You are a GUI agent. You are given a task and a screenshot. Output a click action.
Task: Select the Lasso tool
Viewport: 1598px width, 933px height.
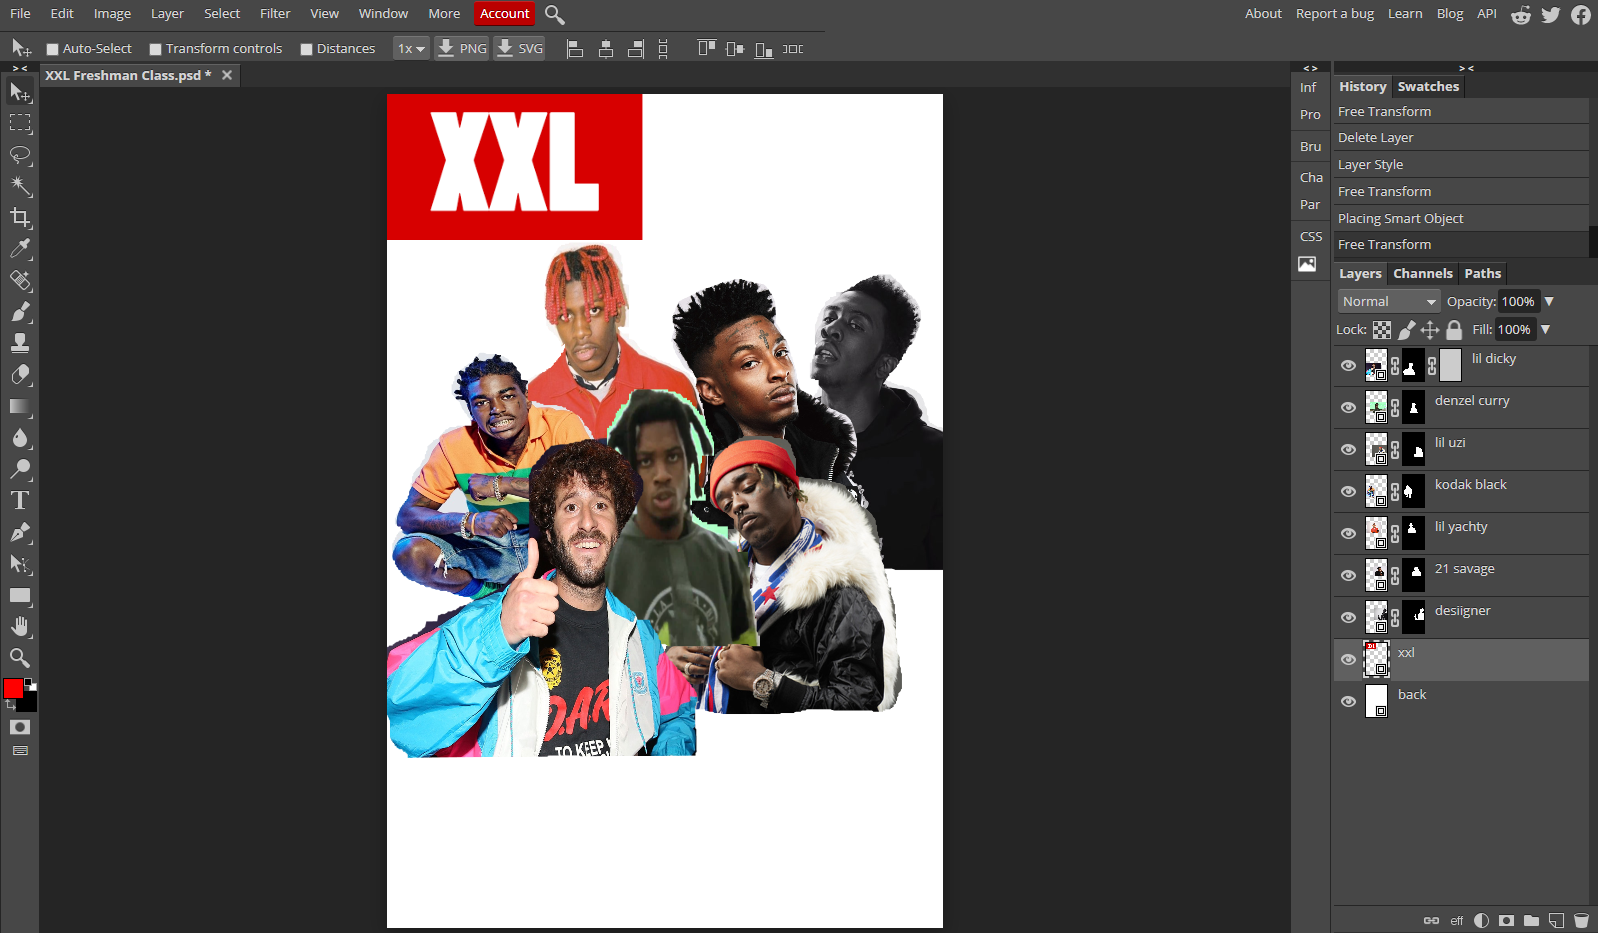pos(20,155)
